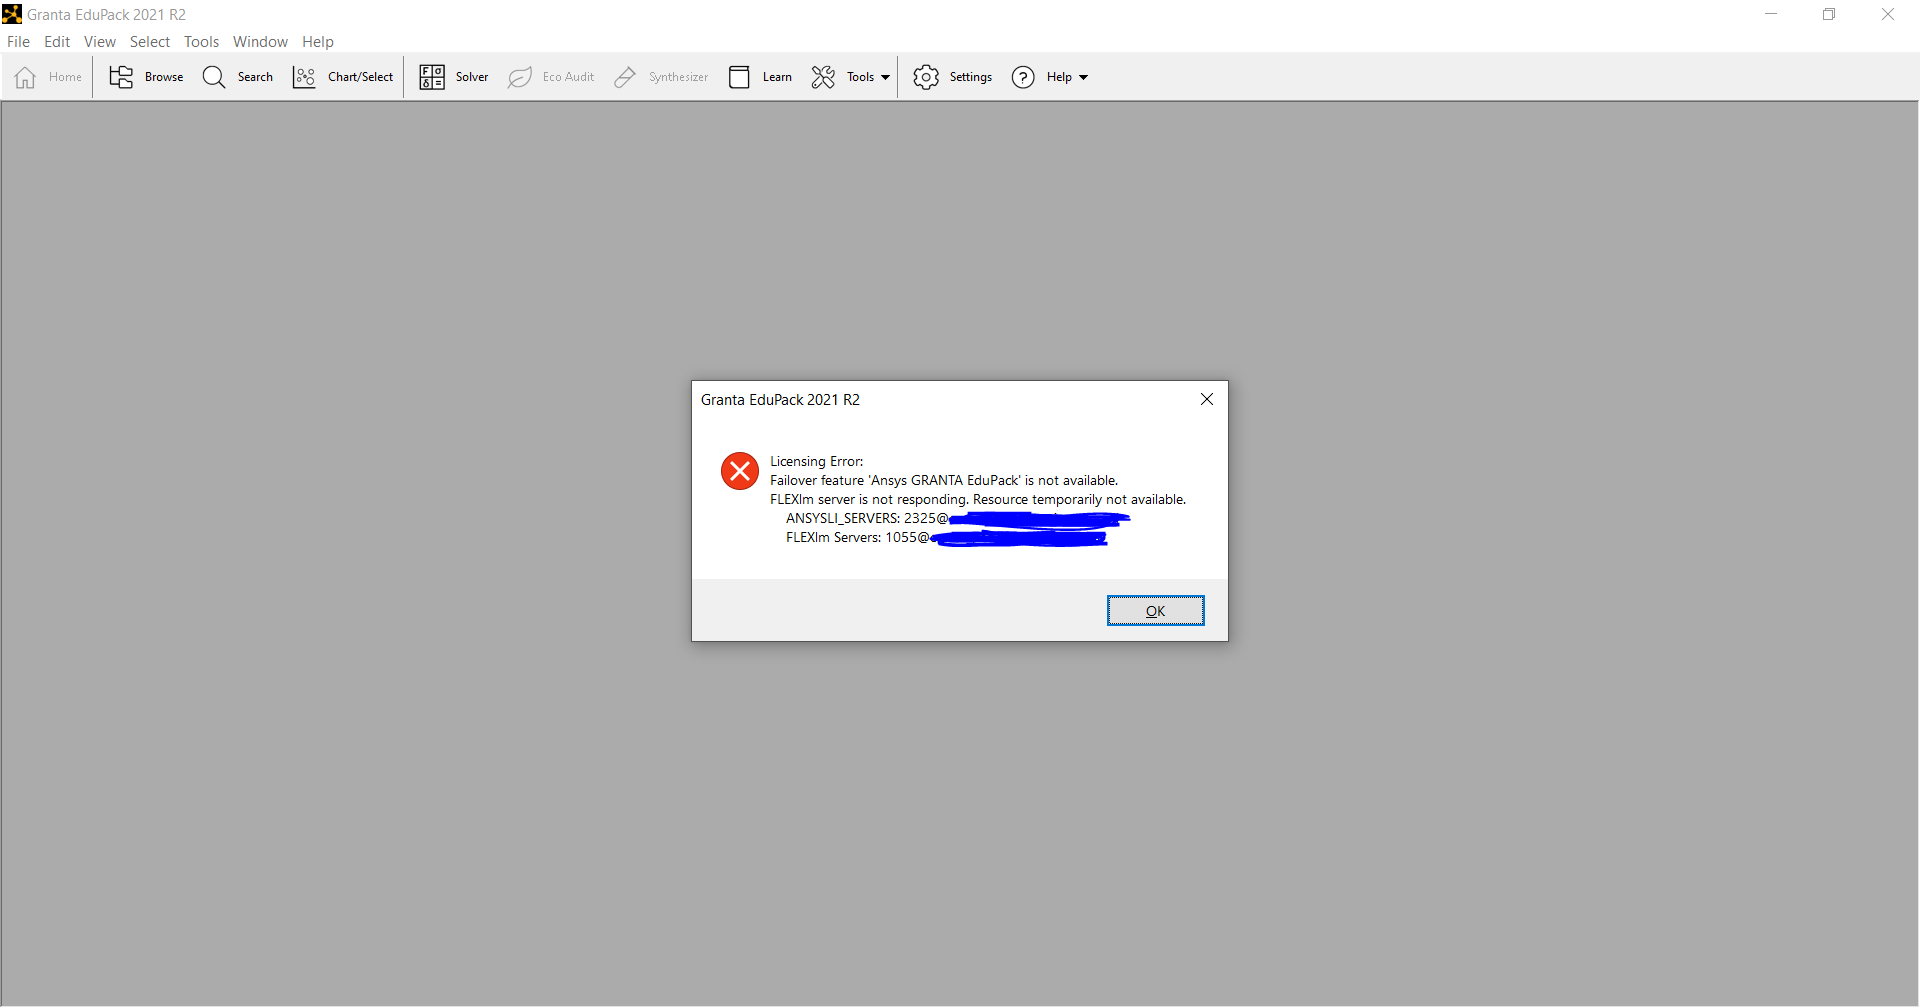This screenshot has width=1920, height=1008.
Task: Click the Browse toolbar label
Action: tap(164, 77)
